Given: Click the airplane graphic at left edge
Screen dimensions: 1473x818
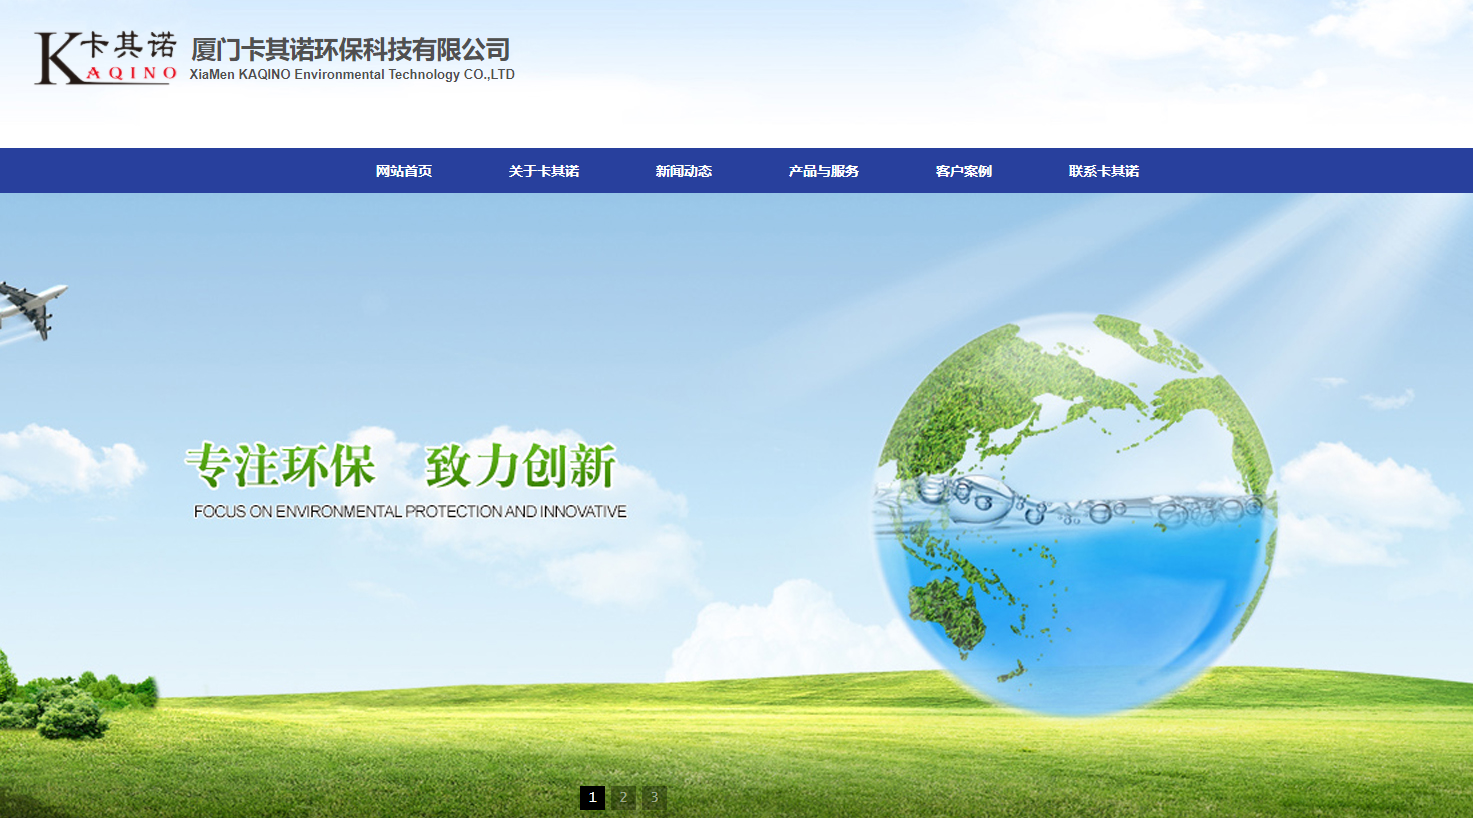Looking at the screenshot, I should [30, 308].
